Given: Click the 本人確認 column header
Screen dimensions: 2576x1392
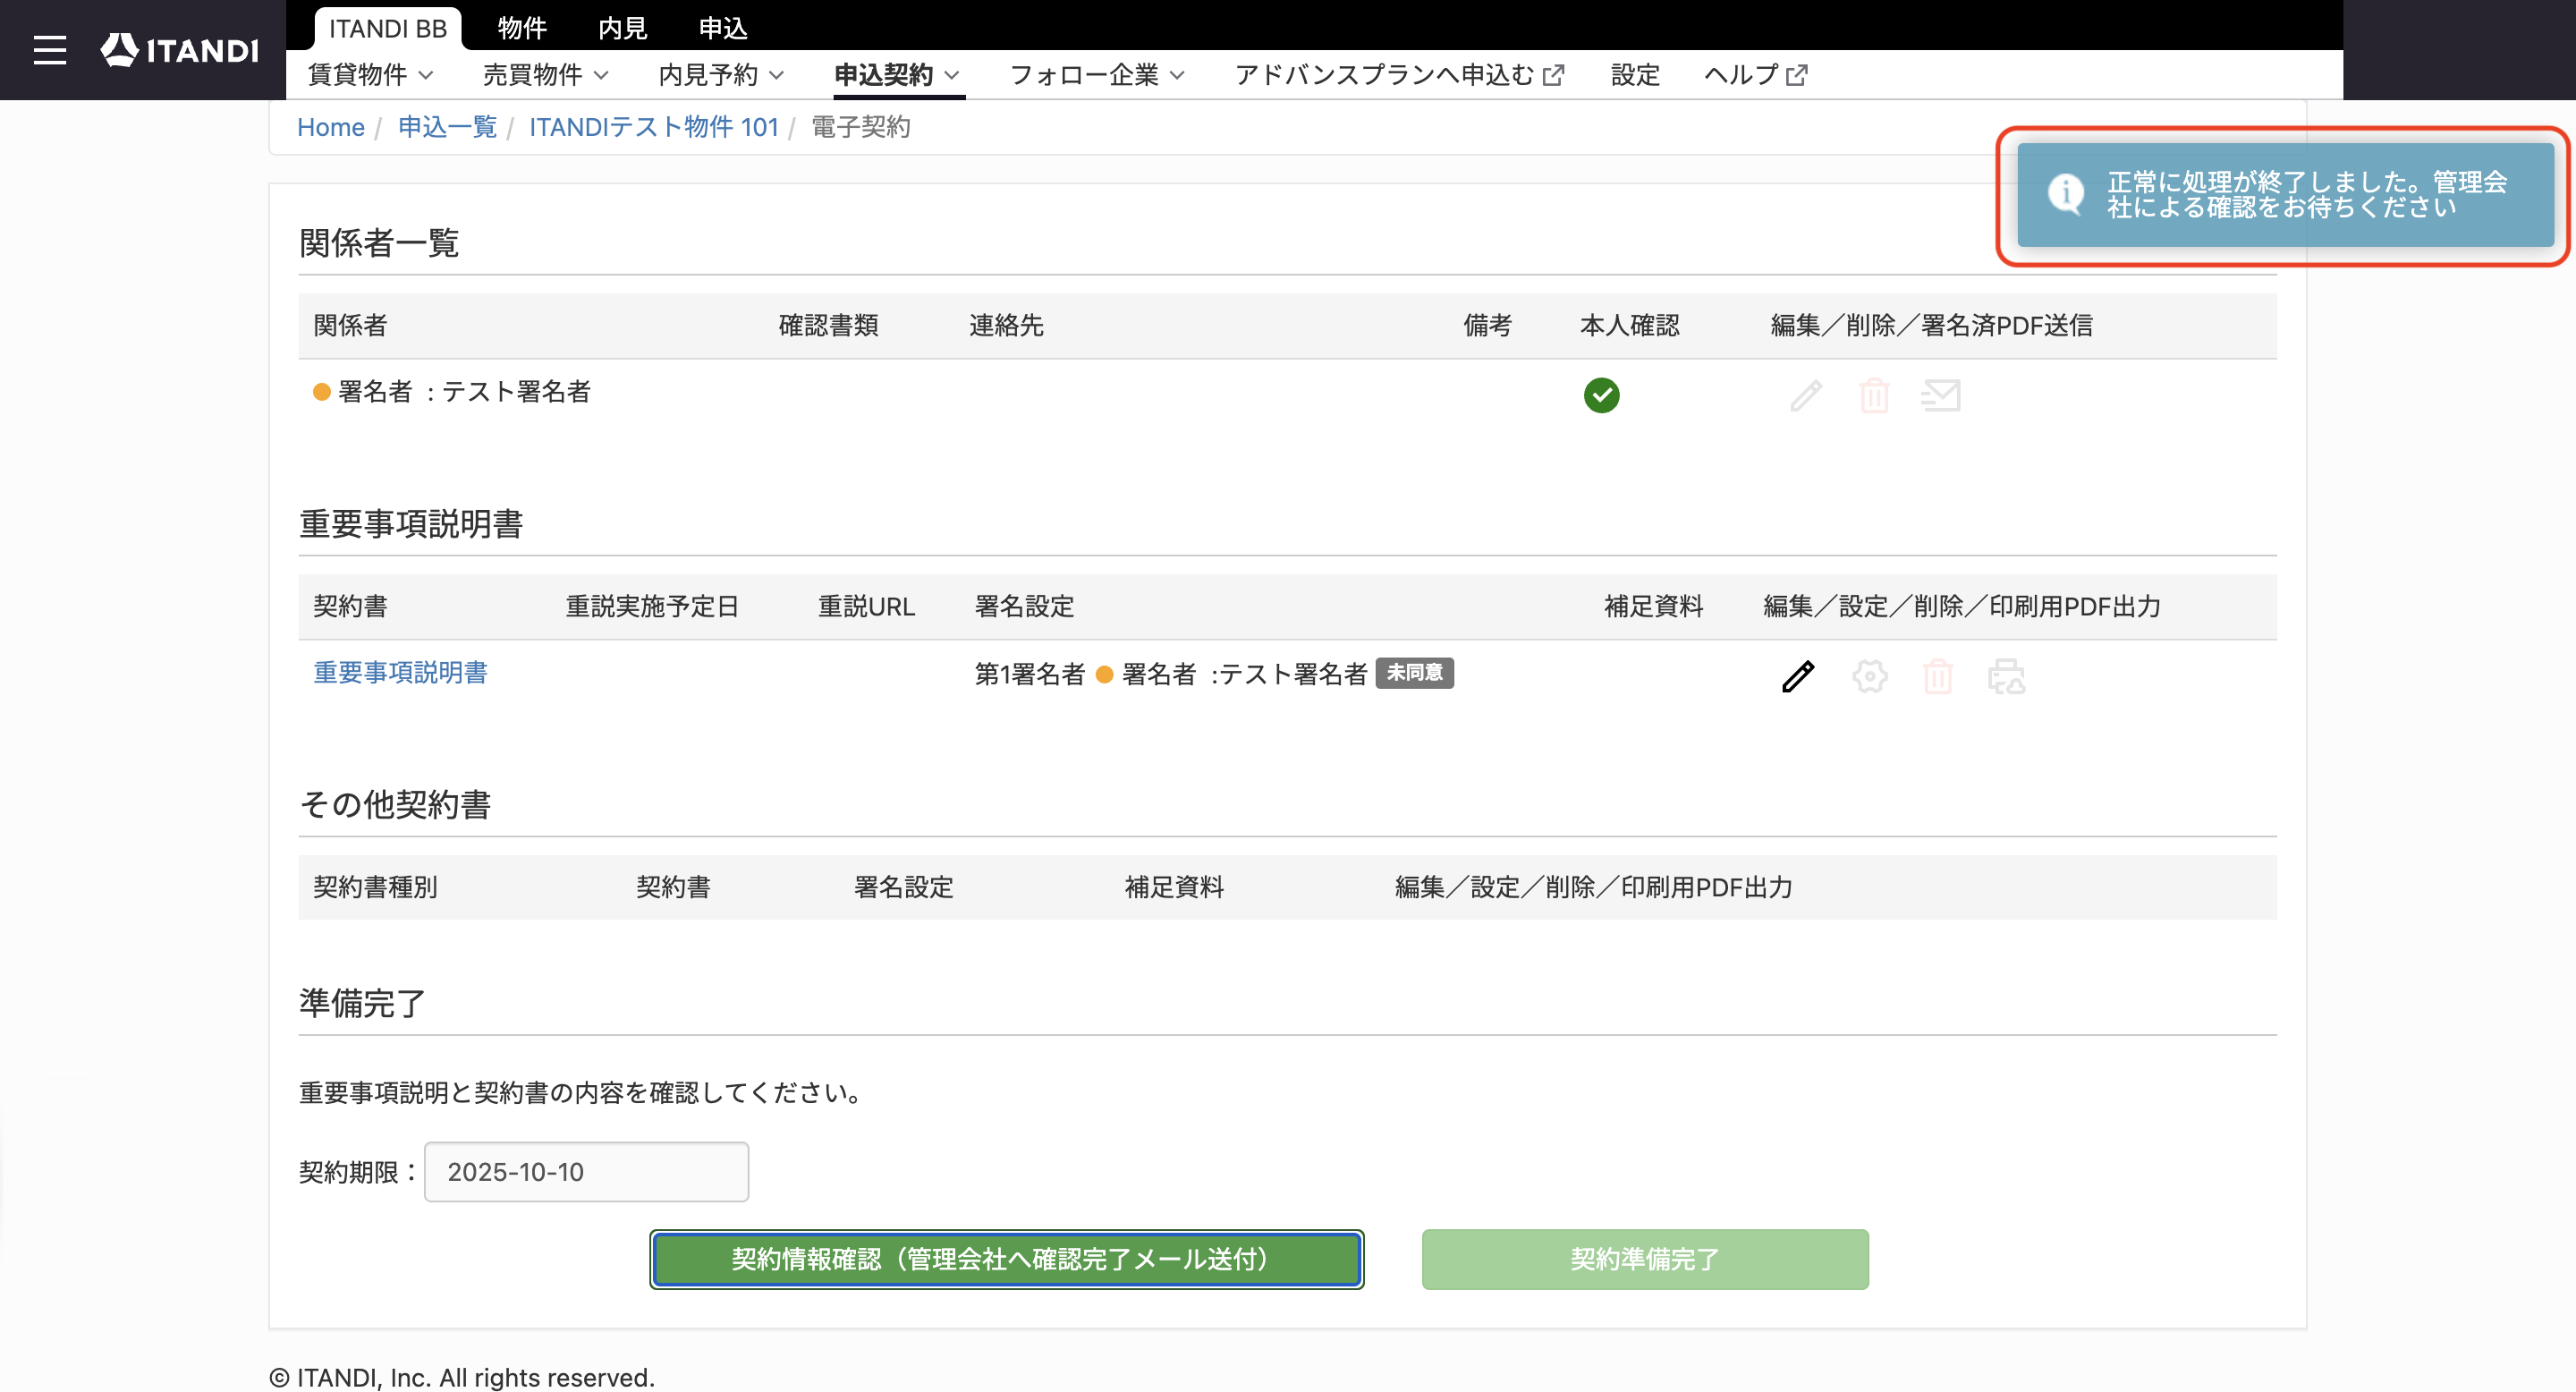Looking at the screenshot, I should [x=1629, y=326].
